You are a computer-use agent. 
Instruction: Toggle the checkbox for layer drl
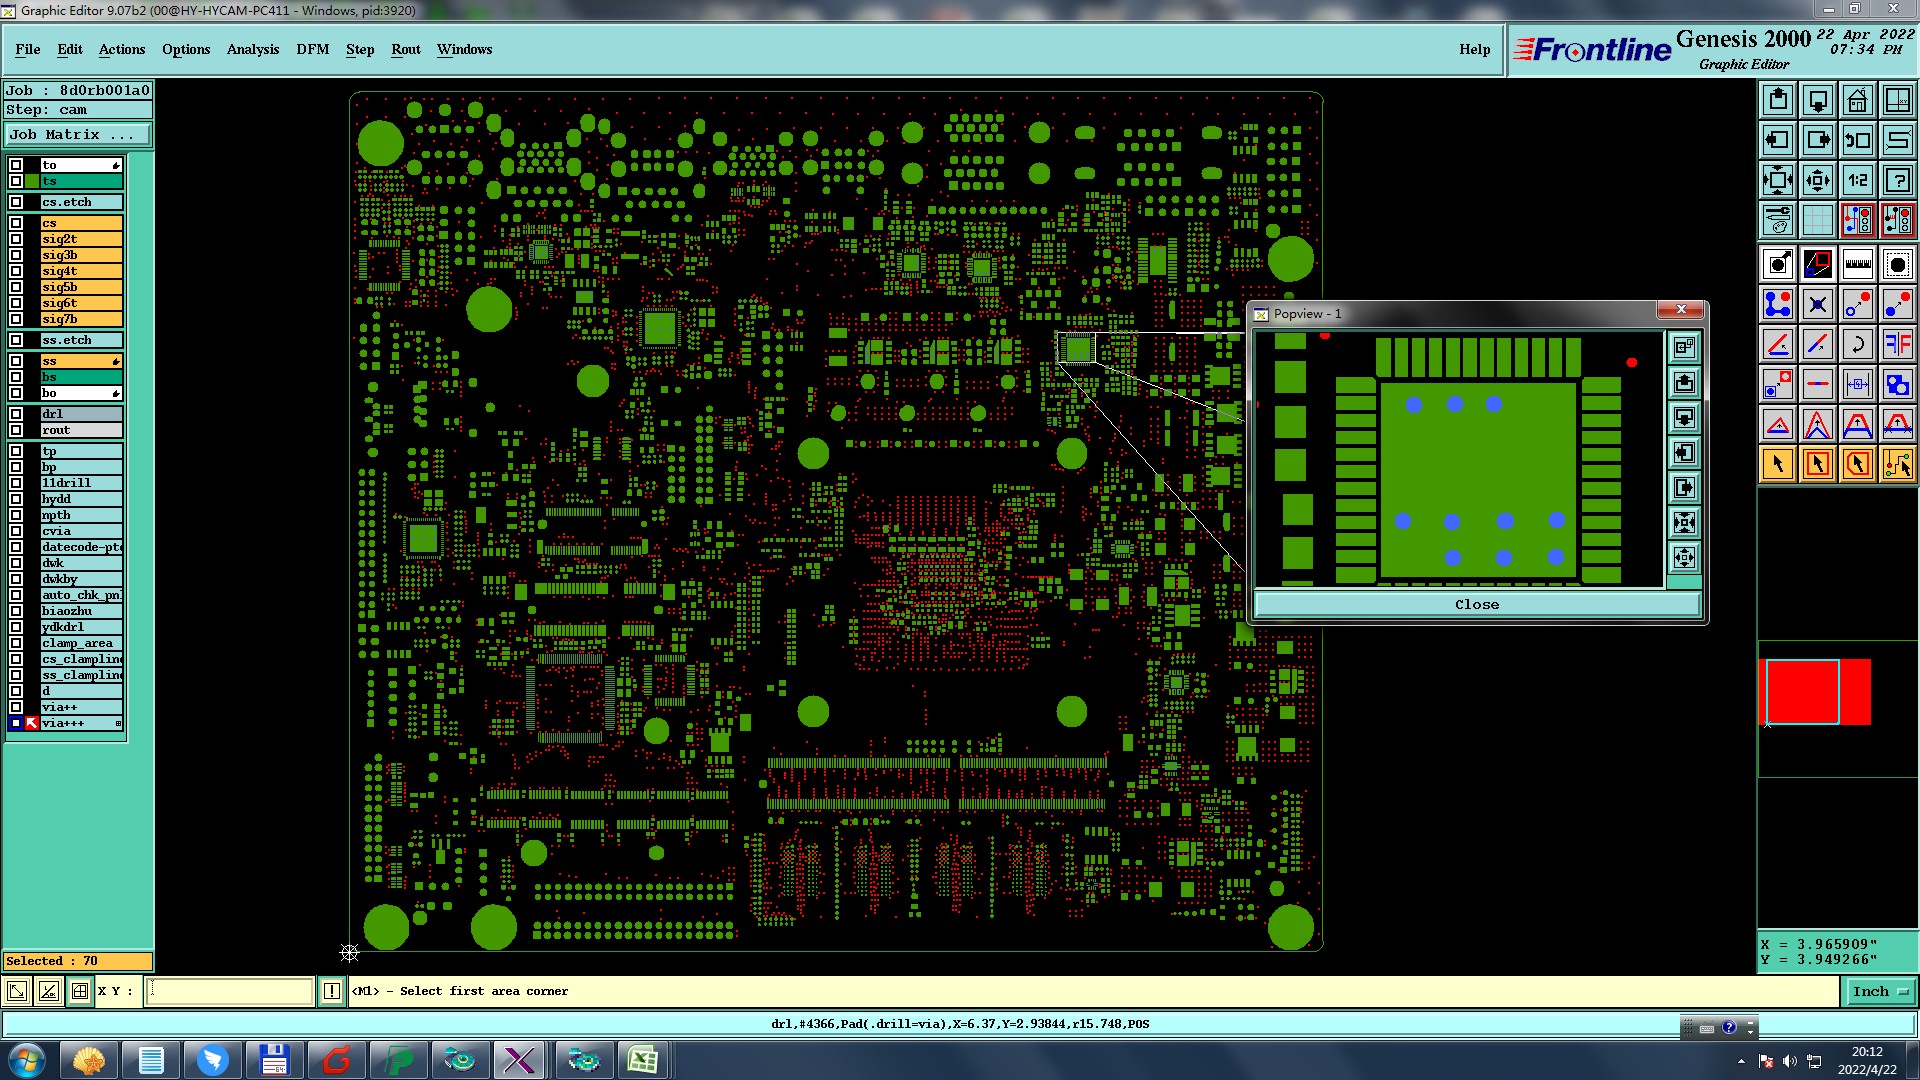[16, 414]
